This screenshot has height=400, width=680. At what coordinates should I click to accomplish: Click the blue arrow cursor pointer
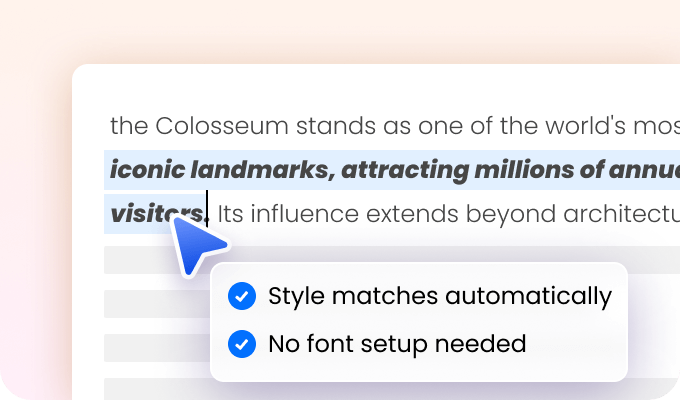197,244
